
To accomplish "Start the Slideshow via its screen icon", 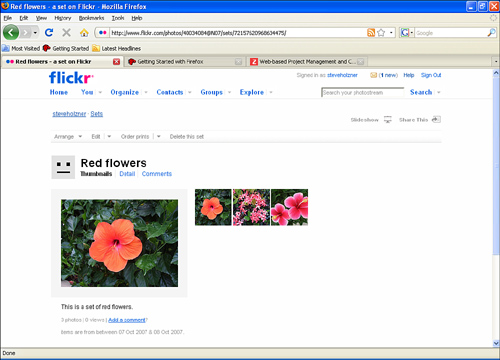I will click(x=387, y=120).
